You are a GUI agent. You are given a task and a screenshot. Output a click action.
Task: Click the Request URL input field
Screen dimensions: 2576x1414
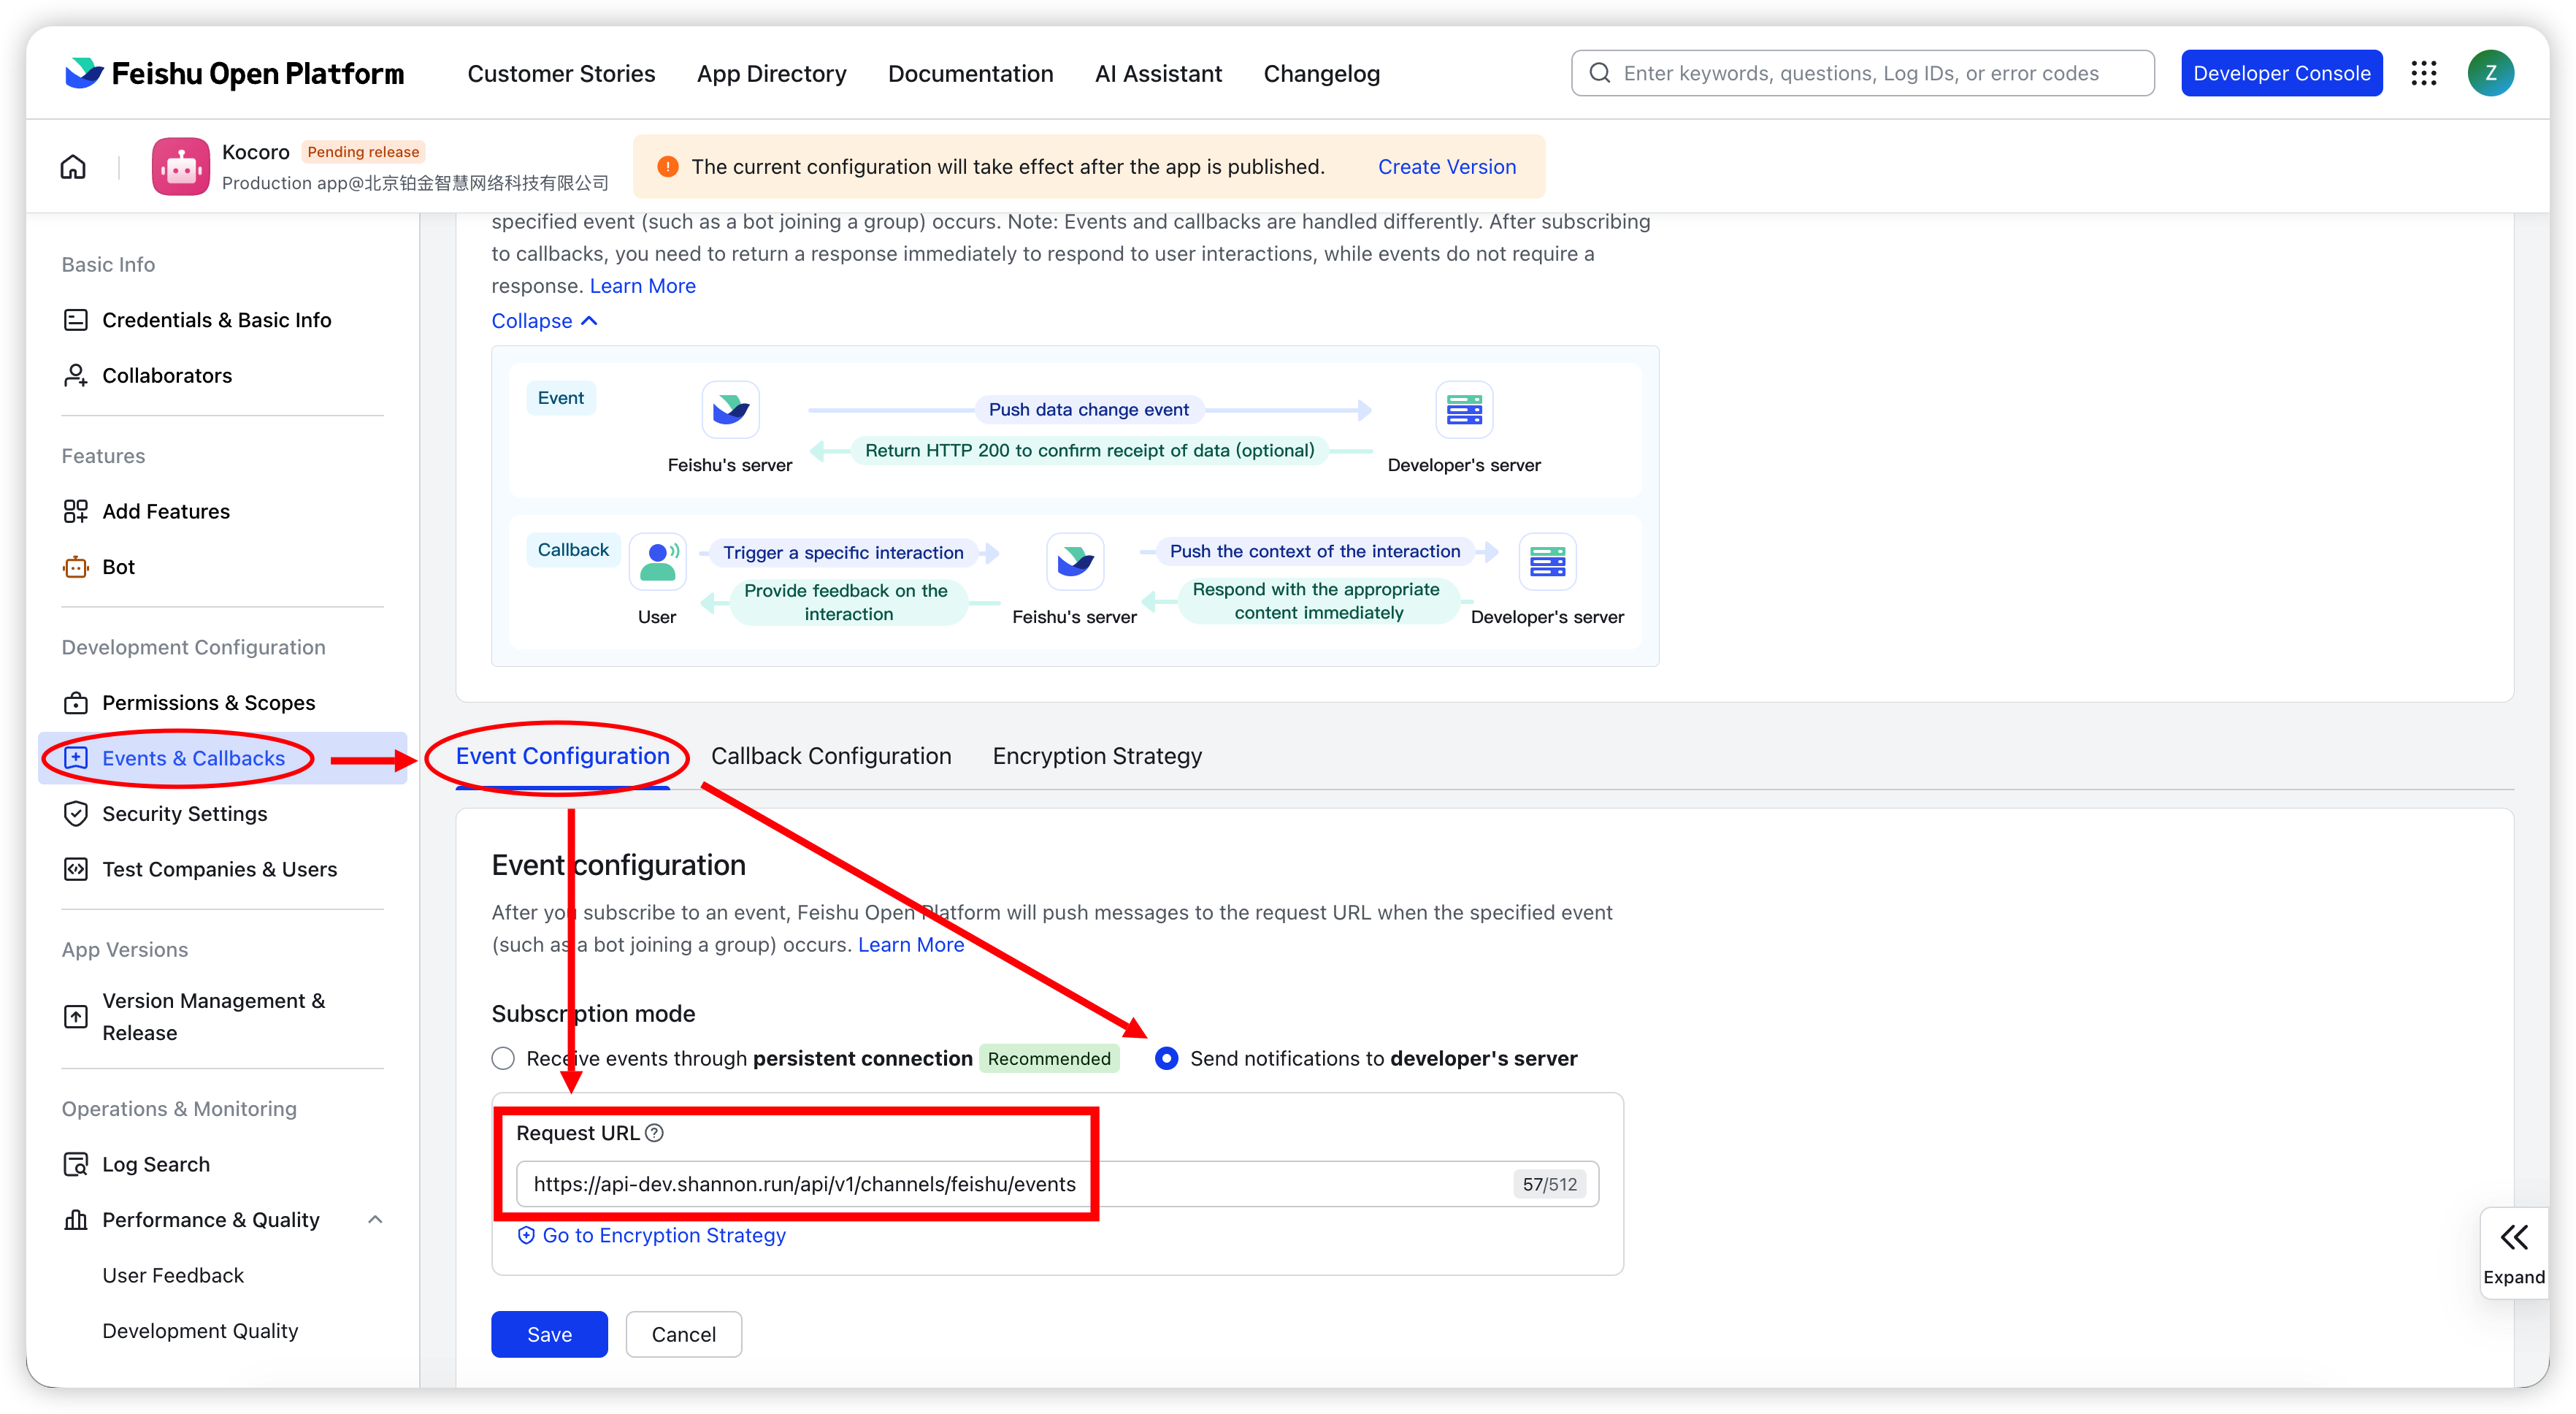(1057, 1184)
